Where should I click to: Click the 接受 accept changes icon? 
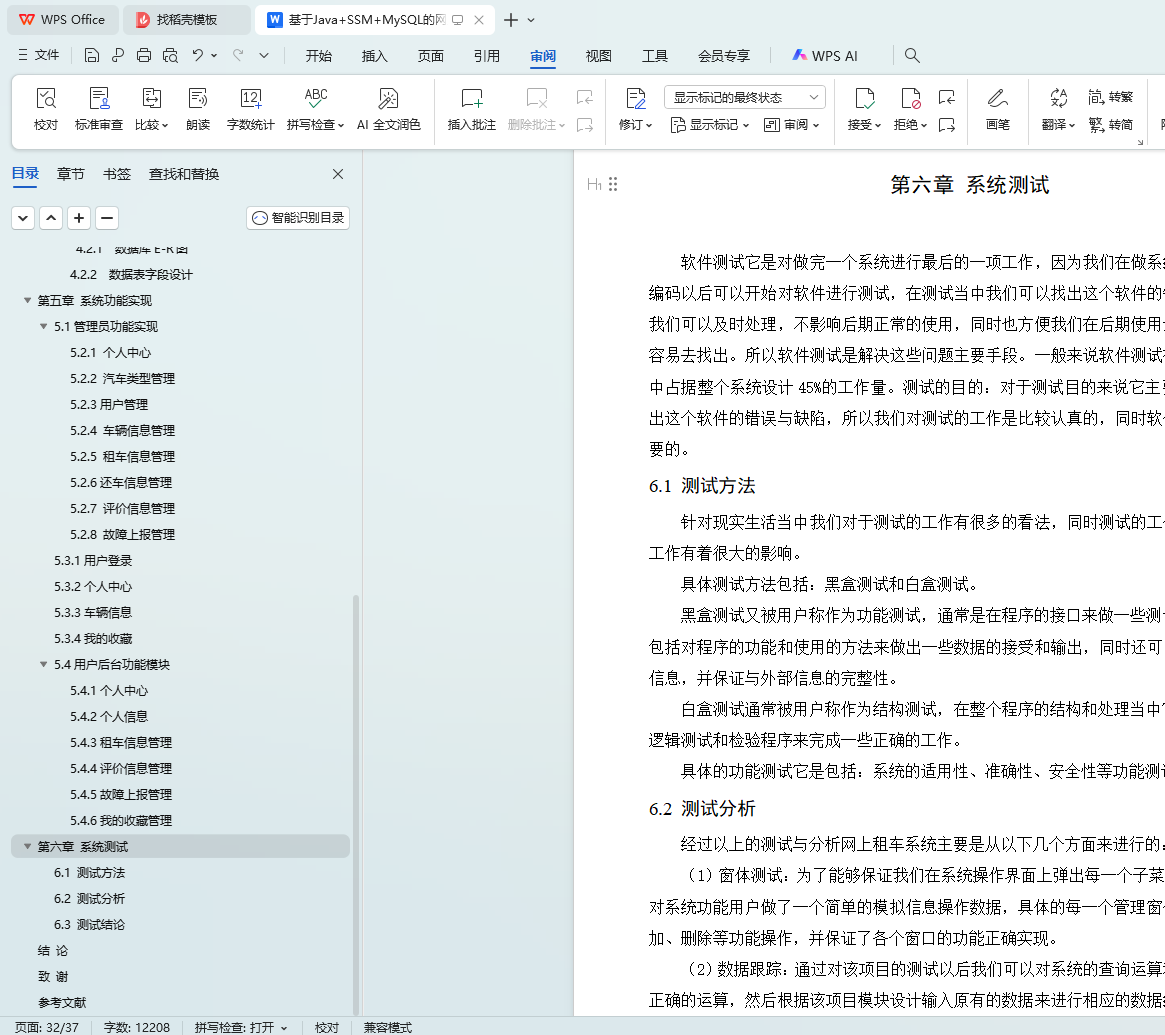(864, 99)
